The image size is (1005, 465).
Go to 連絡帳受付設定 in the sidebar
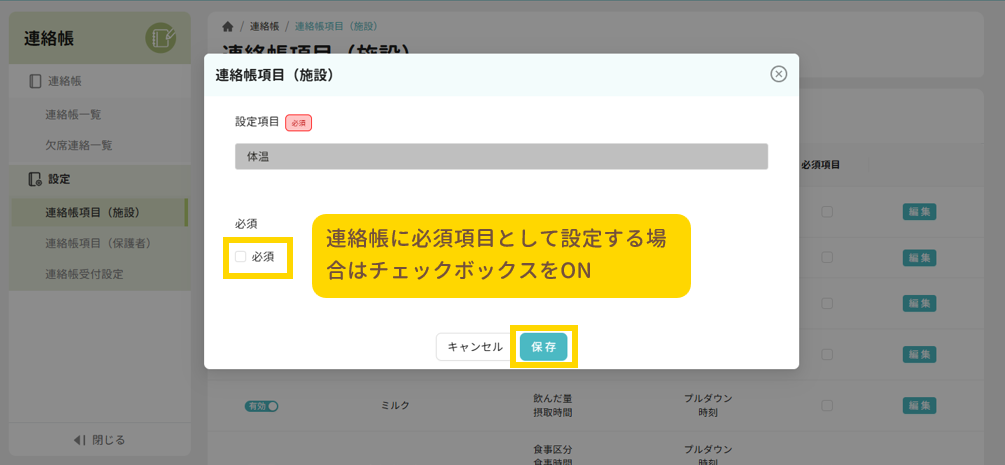(x=84, y=274)
